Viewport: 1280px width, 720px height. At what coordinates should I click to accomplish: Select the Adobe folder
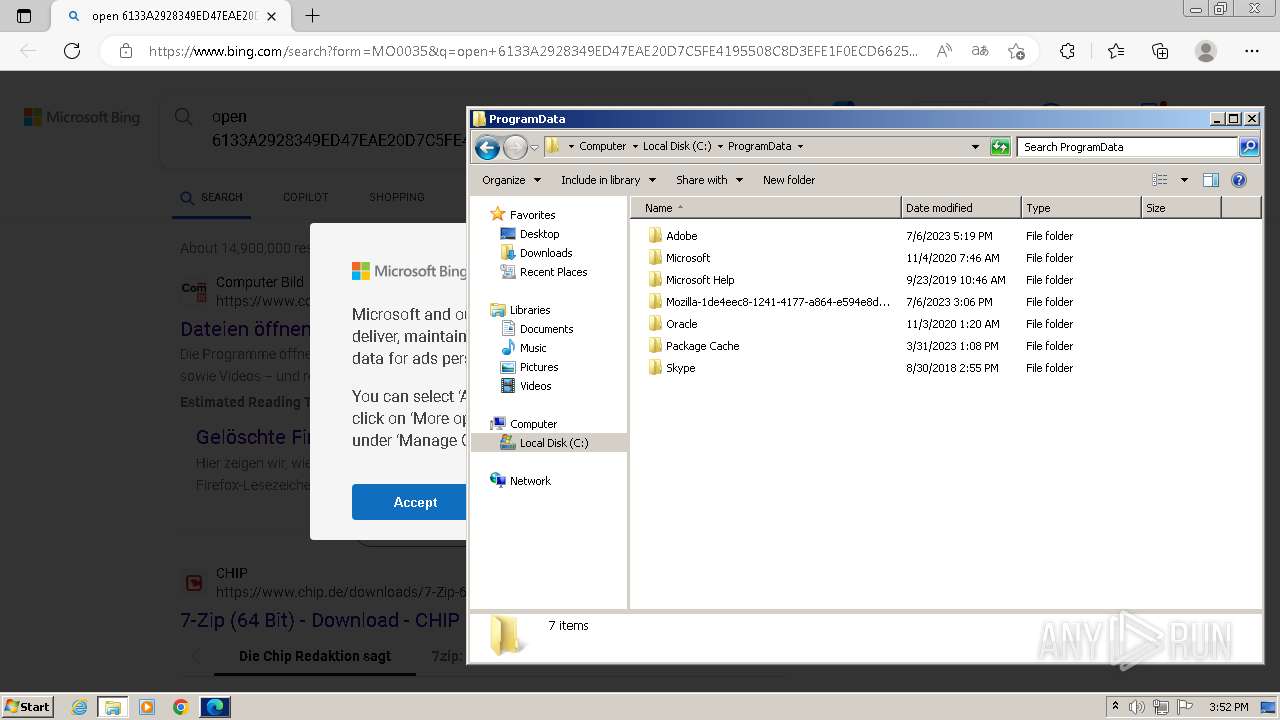[681, 236]
